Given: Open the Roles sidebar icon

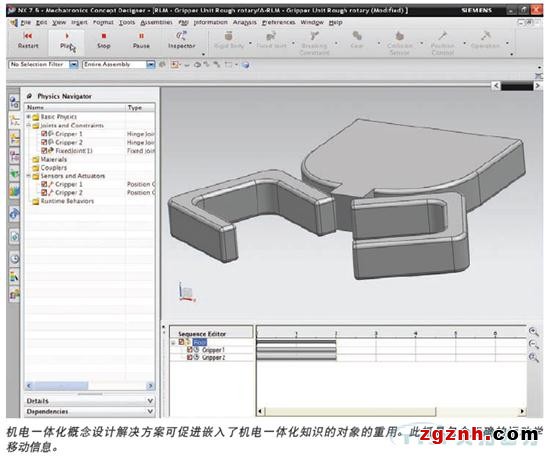Looking at the screenshot, I should click(x=14, y=294).
